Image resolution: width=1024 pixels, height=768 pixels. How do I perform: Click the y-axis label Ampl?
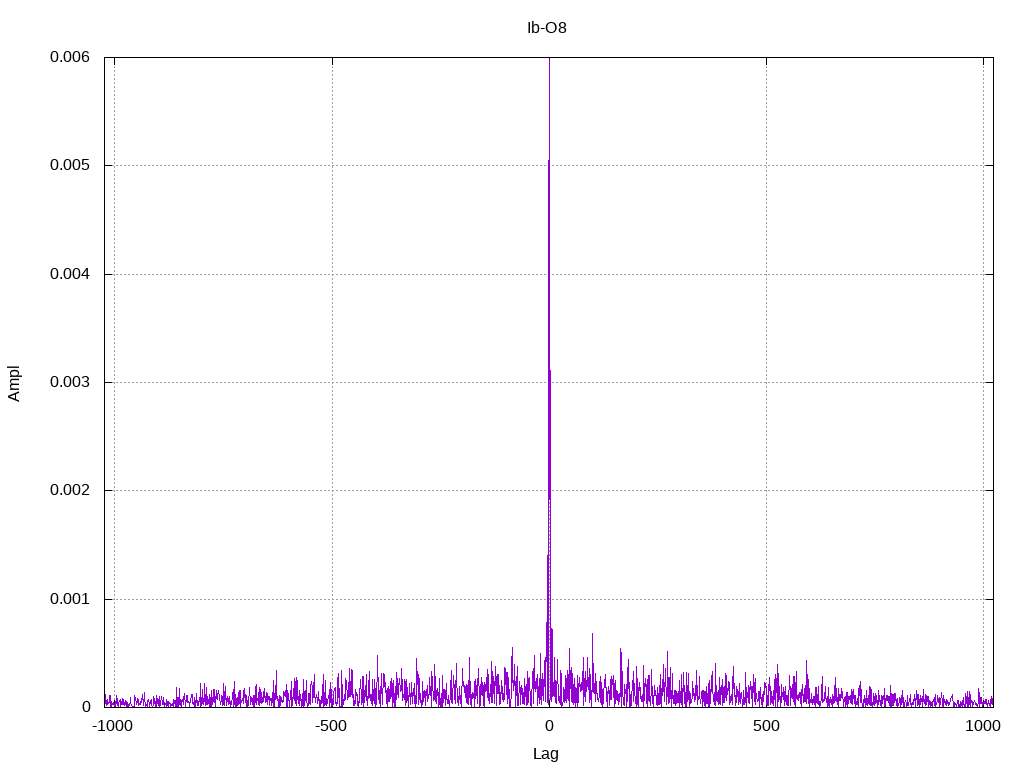(14, 383)
